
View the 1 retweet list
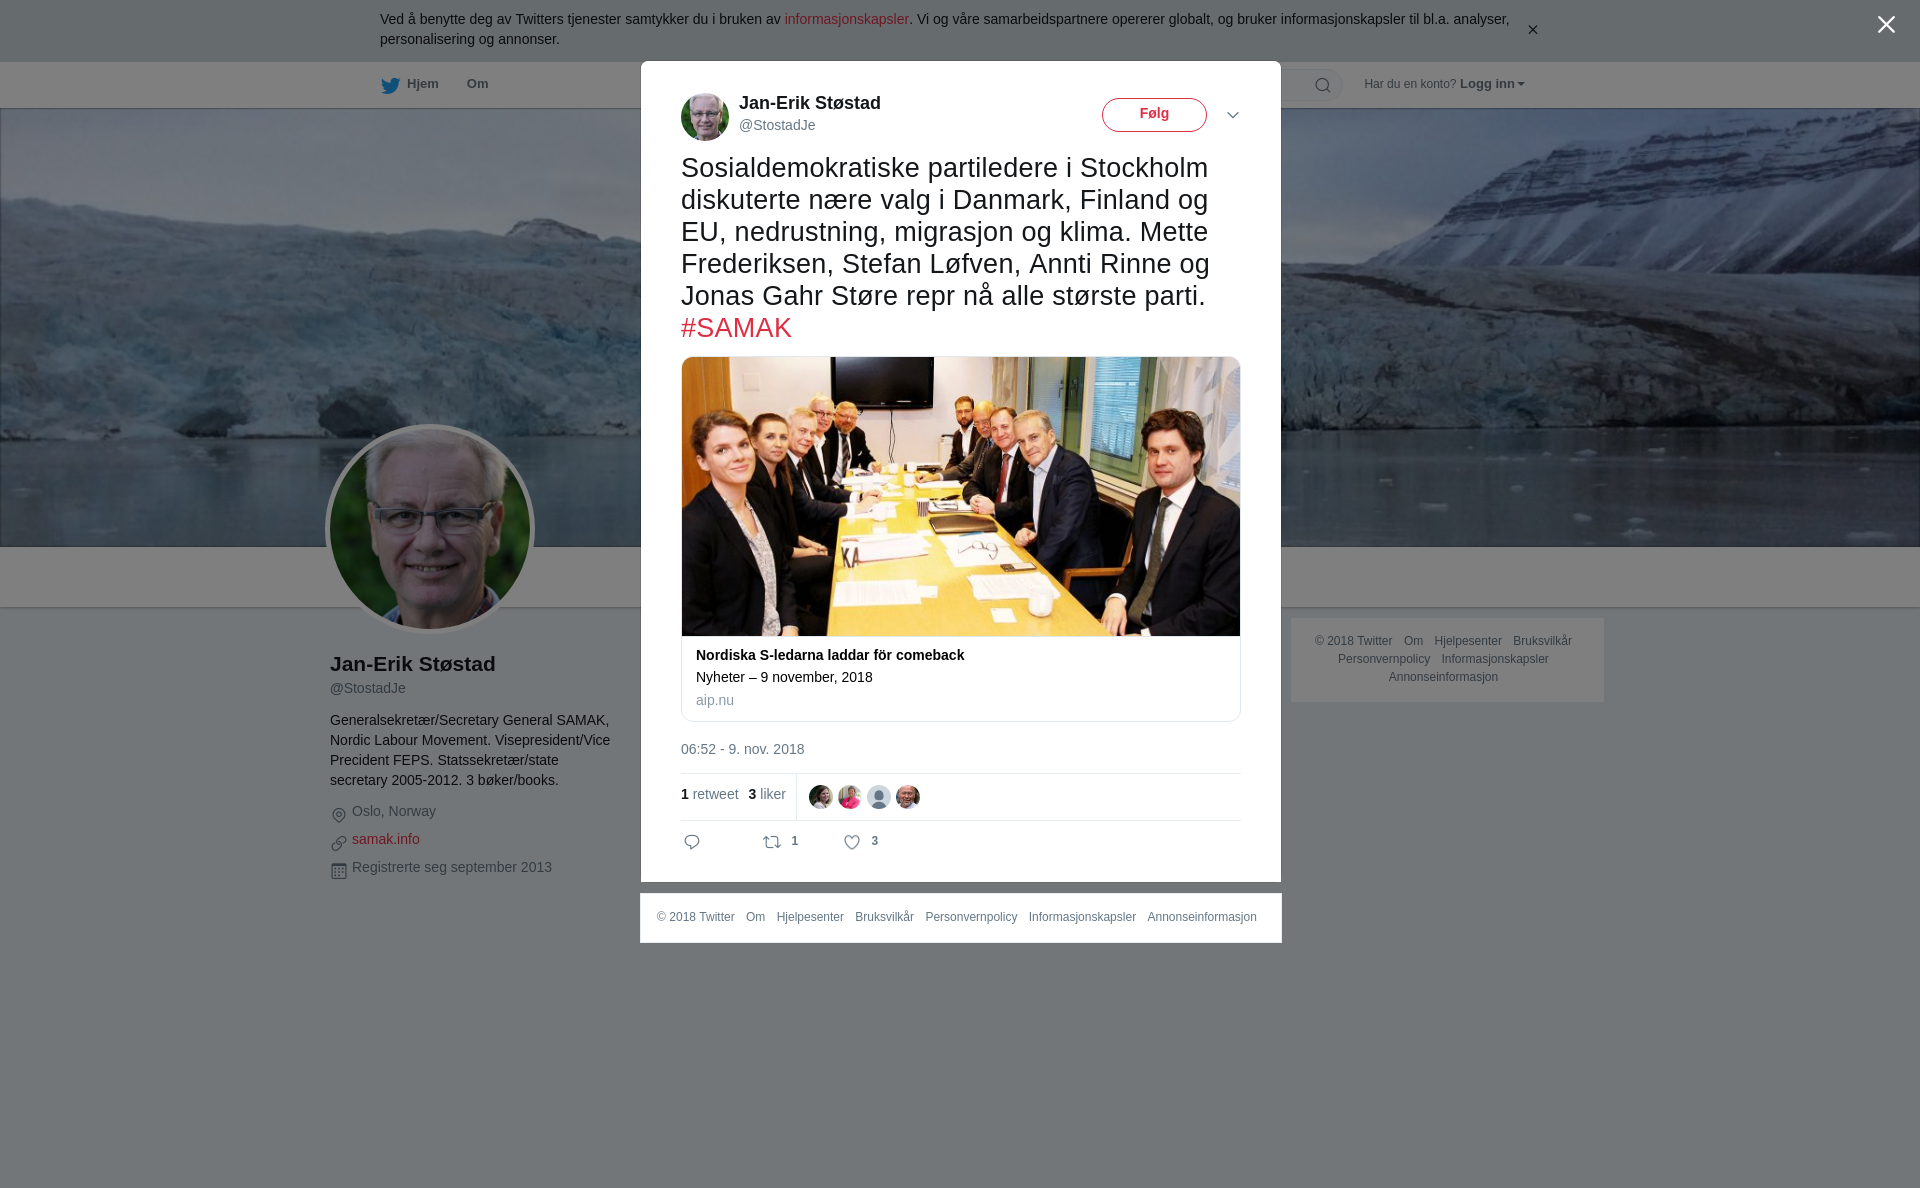[x=710, y=794]
